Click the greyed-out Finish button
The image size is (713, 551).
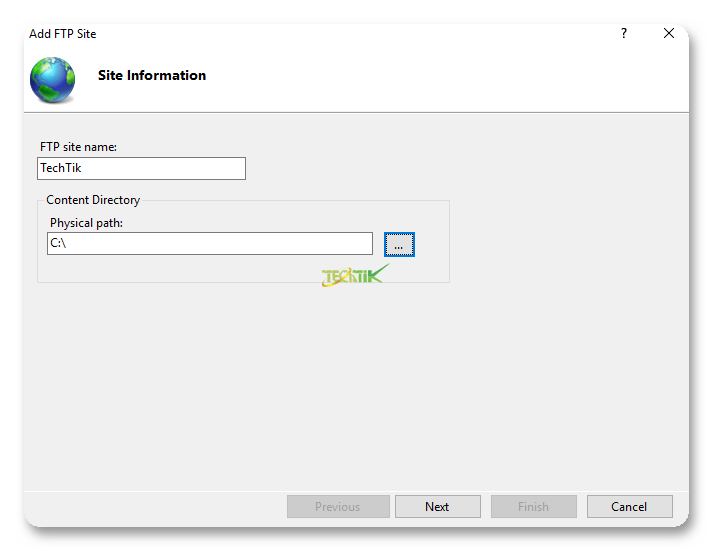click(x=533, y=506)
